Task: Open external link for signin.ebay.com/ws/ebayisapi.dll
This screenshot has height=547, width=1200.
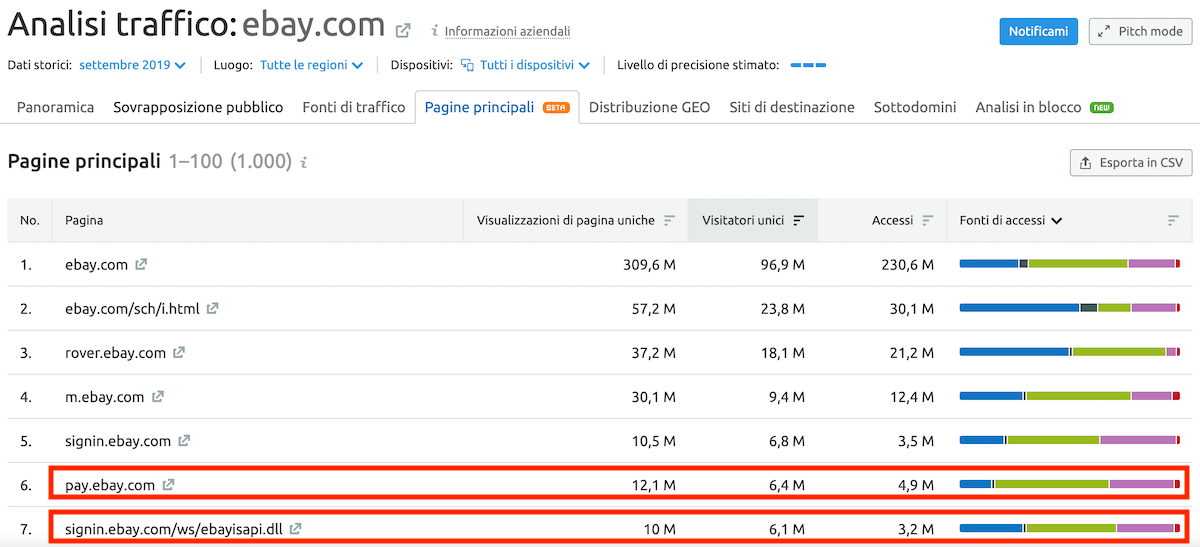Action: pyautogui.click(x=296, y=529)
